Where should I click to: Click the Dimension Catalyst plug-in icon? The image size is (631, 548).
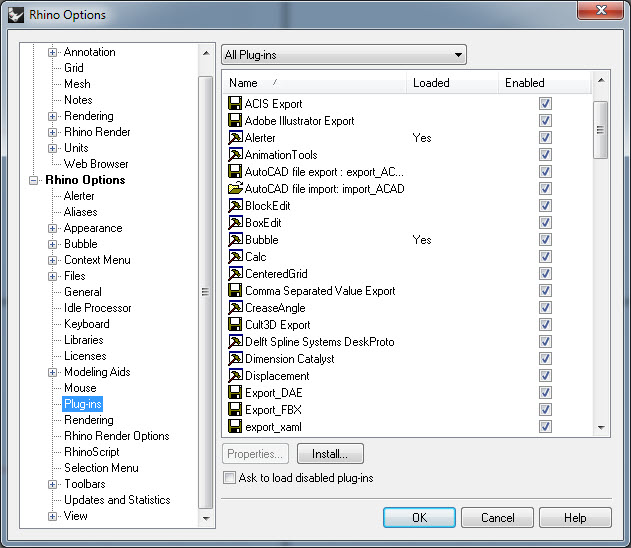click(x=235, y=358)
